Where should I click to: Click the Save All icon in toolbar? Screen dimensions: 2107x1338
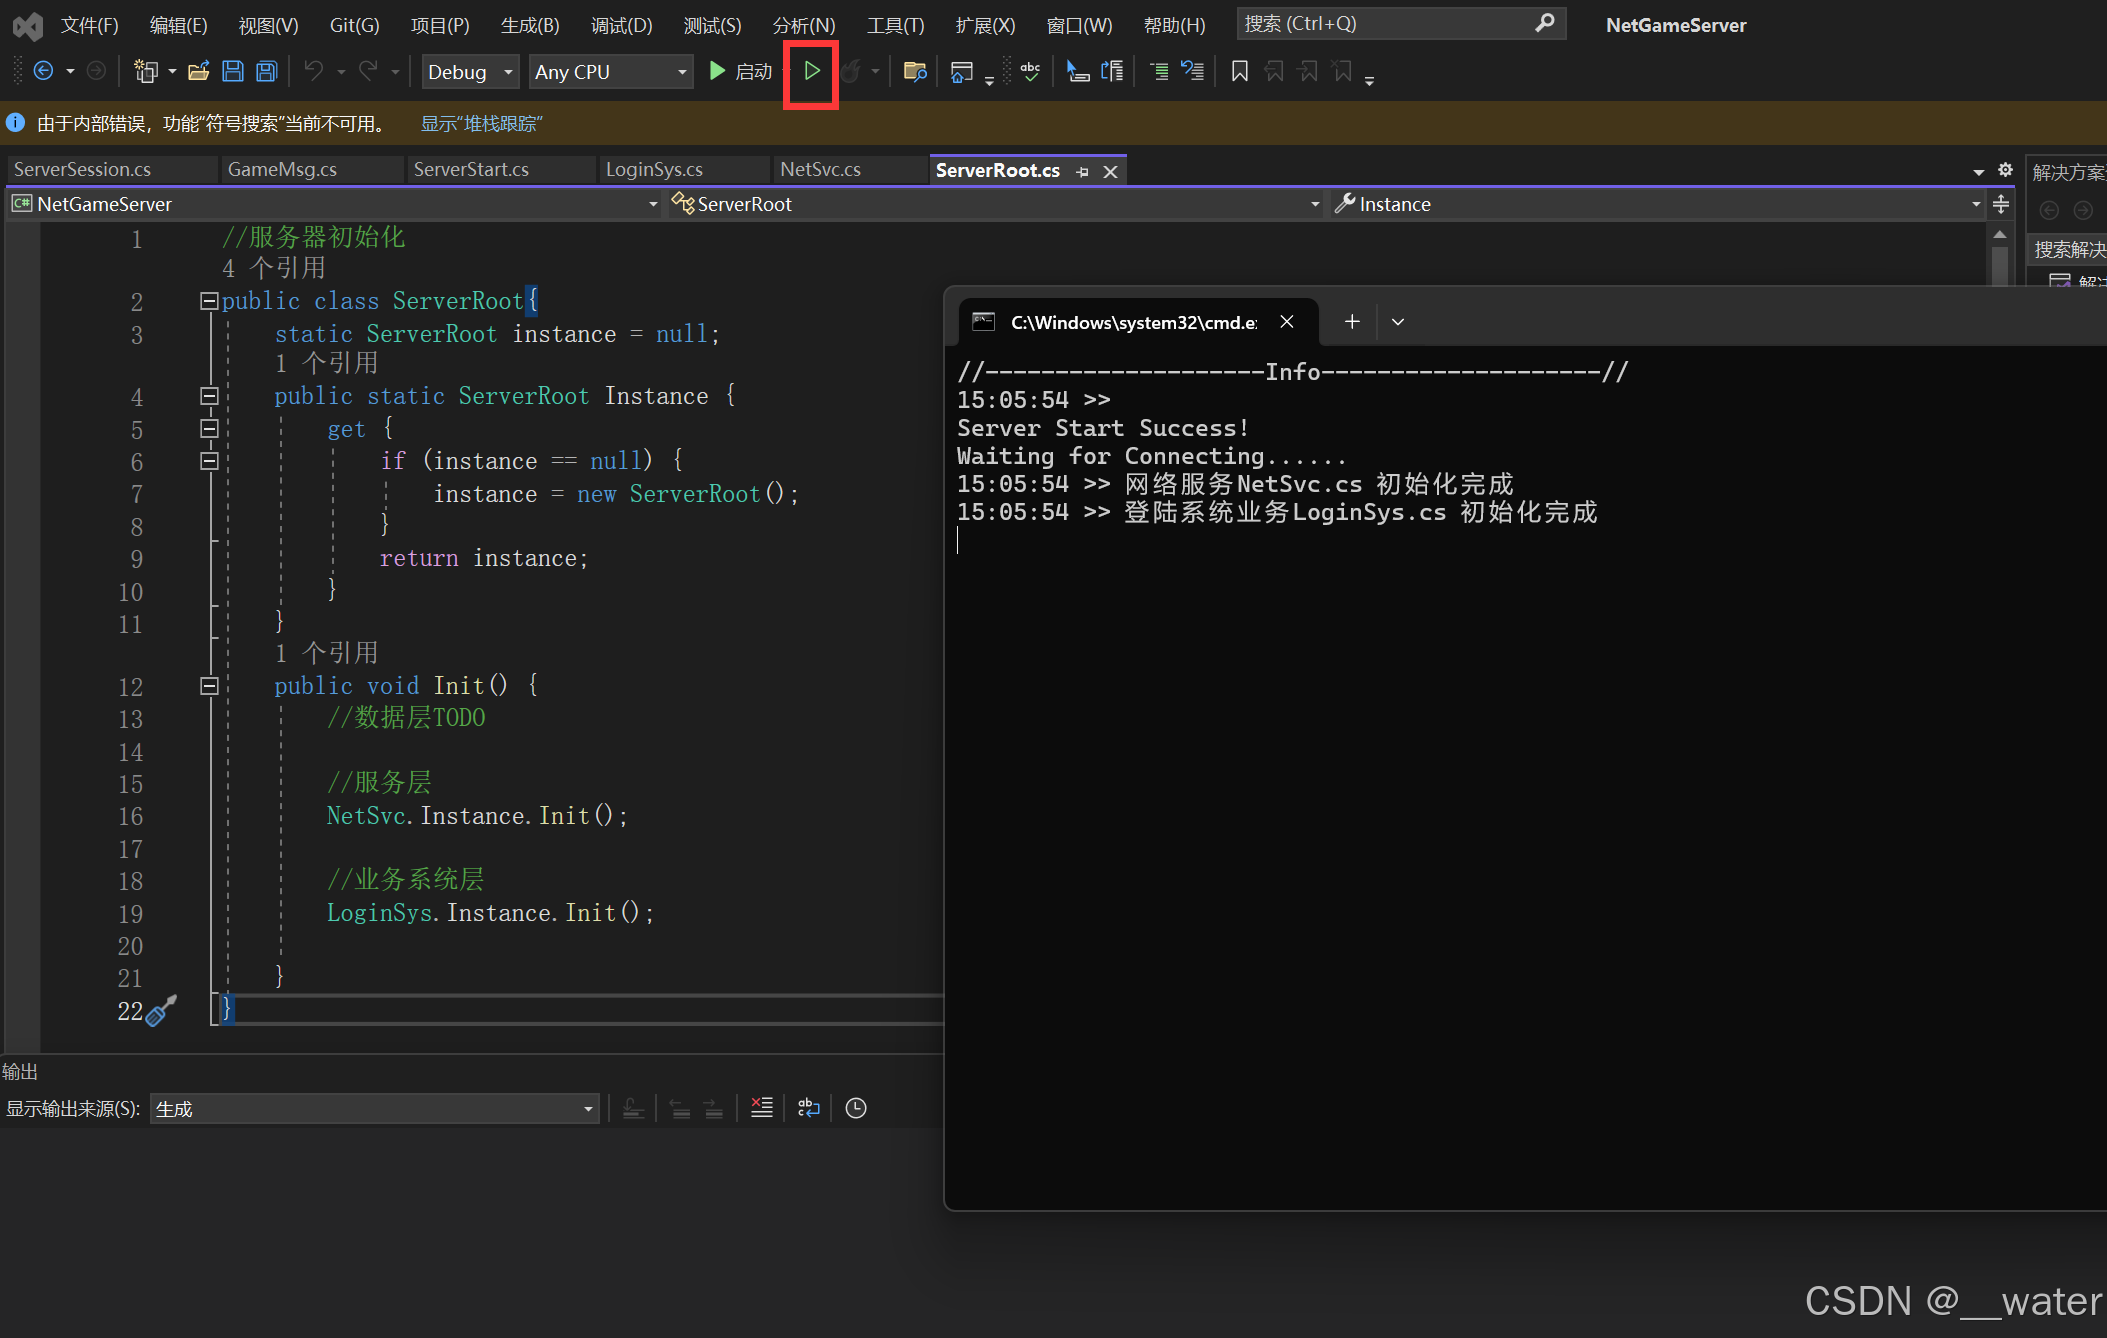pyautogui.click(x=266, y=71)
